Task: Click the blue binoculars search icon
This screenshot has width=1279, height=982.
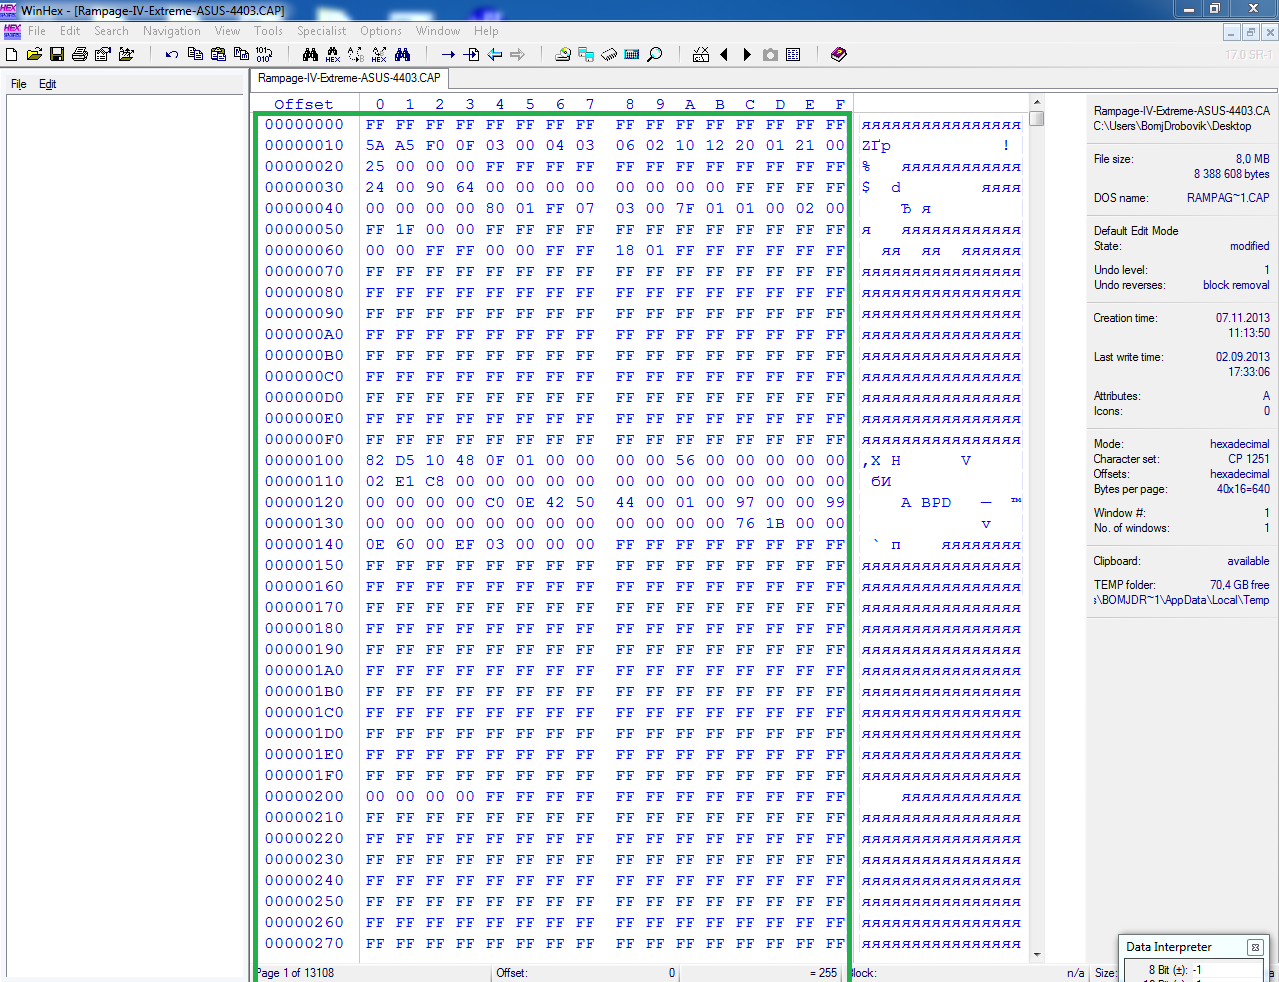Action: pos(402,54)
